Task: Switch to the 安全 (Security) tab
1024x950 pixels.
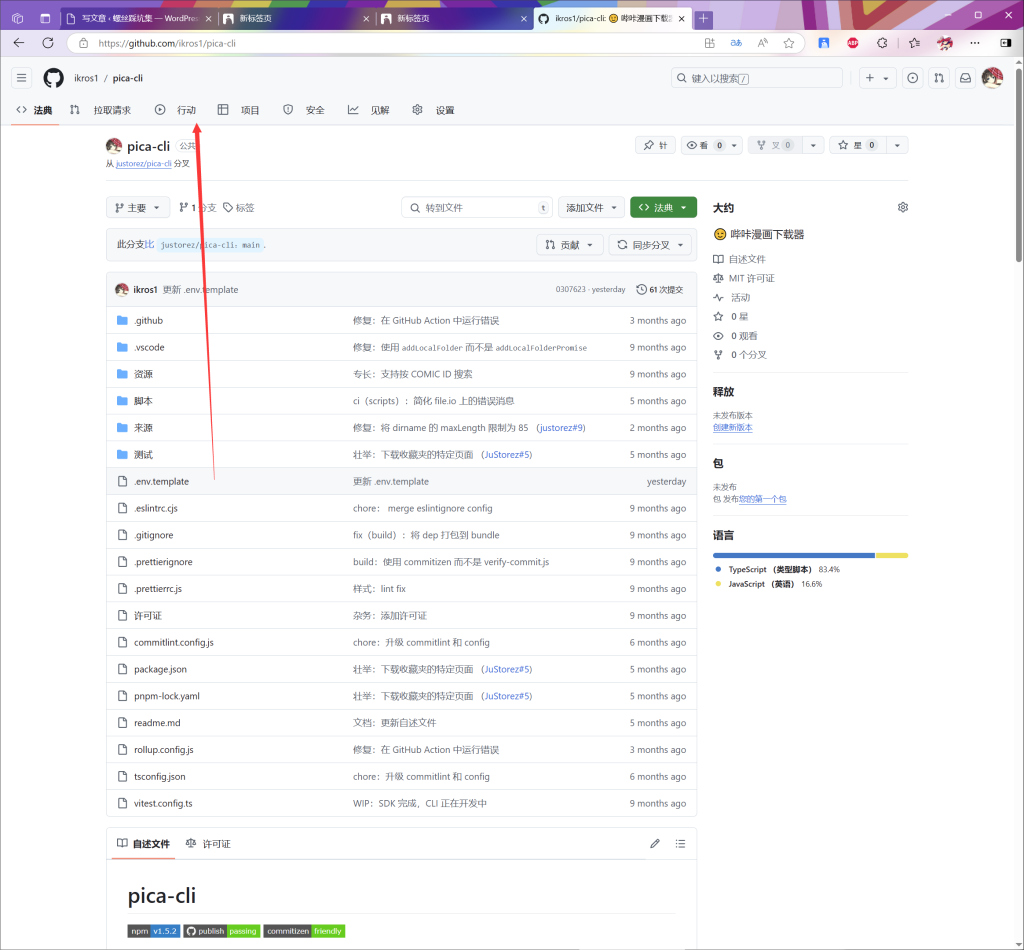Action: coord(304,110)
